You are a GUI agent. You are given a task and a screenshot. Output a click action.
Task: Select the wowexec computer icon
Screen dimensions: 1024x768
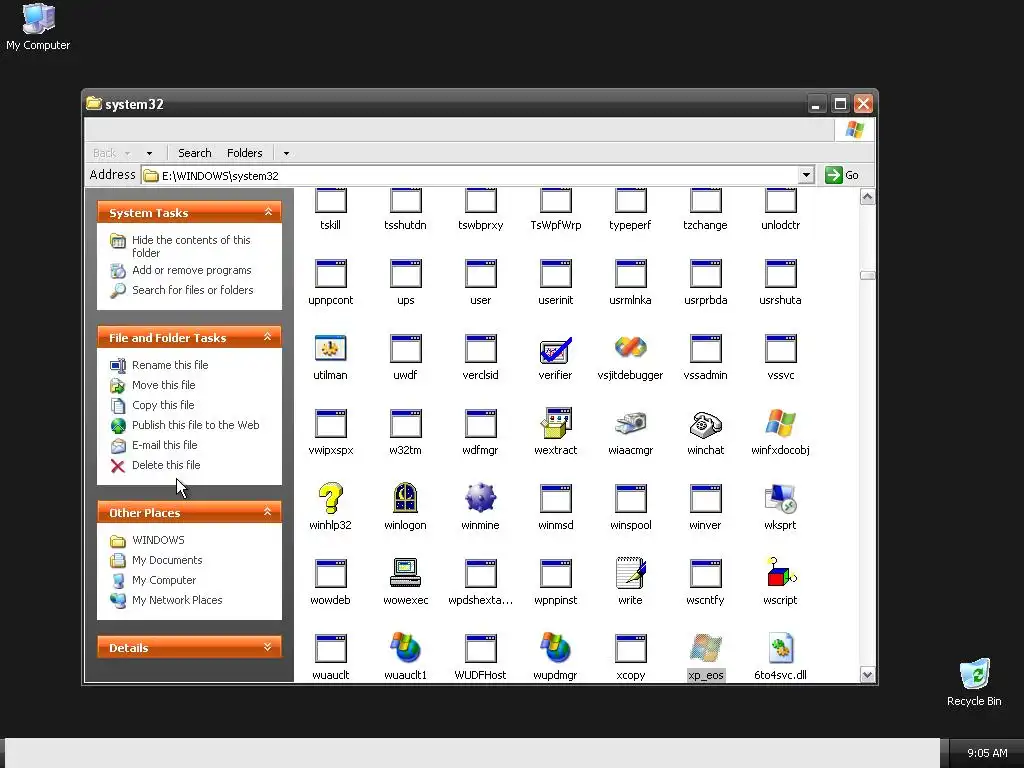pos(406,573)
